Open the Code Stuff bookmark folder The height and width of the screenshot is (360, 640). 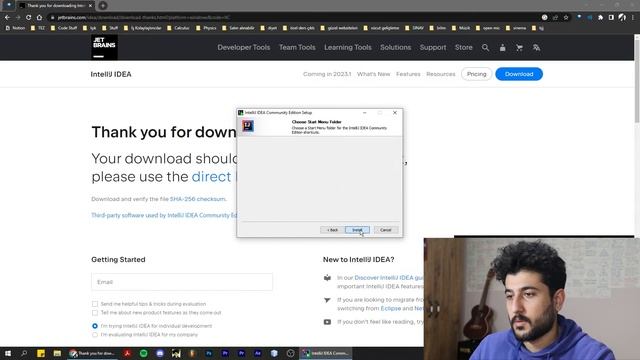[64, 28]
